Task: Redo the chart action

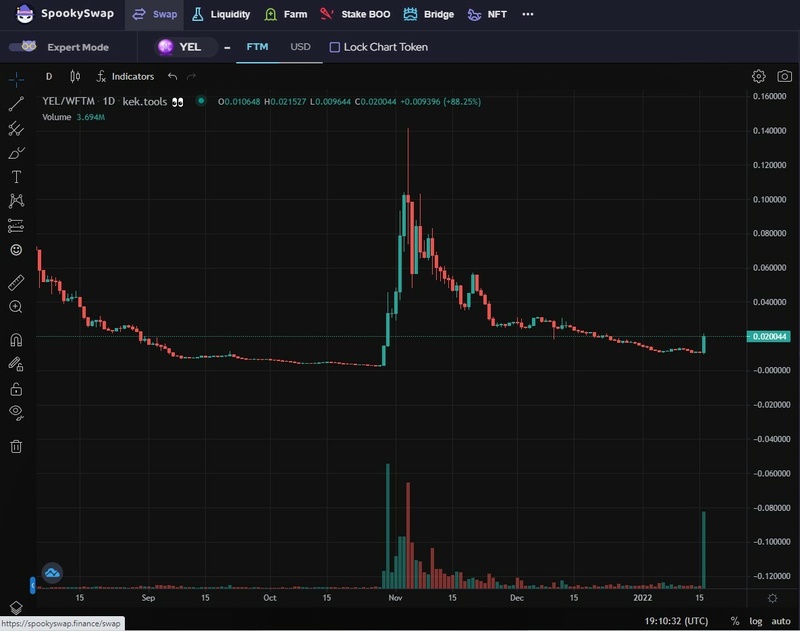Action: [x=191, y=77]
